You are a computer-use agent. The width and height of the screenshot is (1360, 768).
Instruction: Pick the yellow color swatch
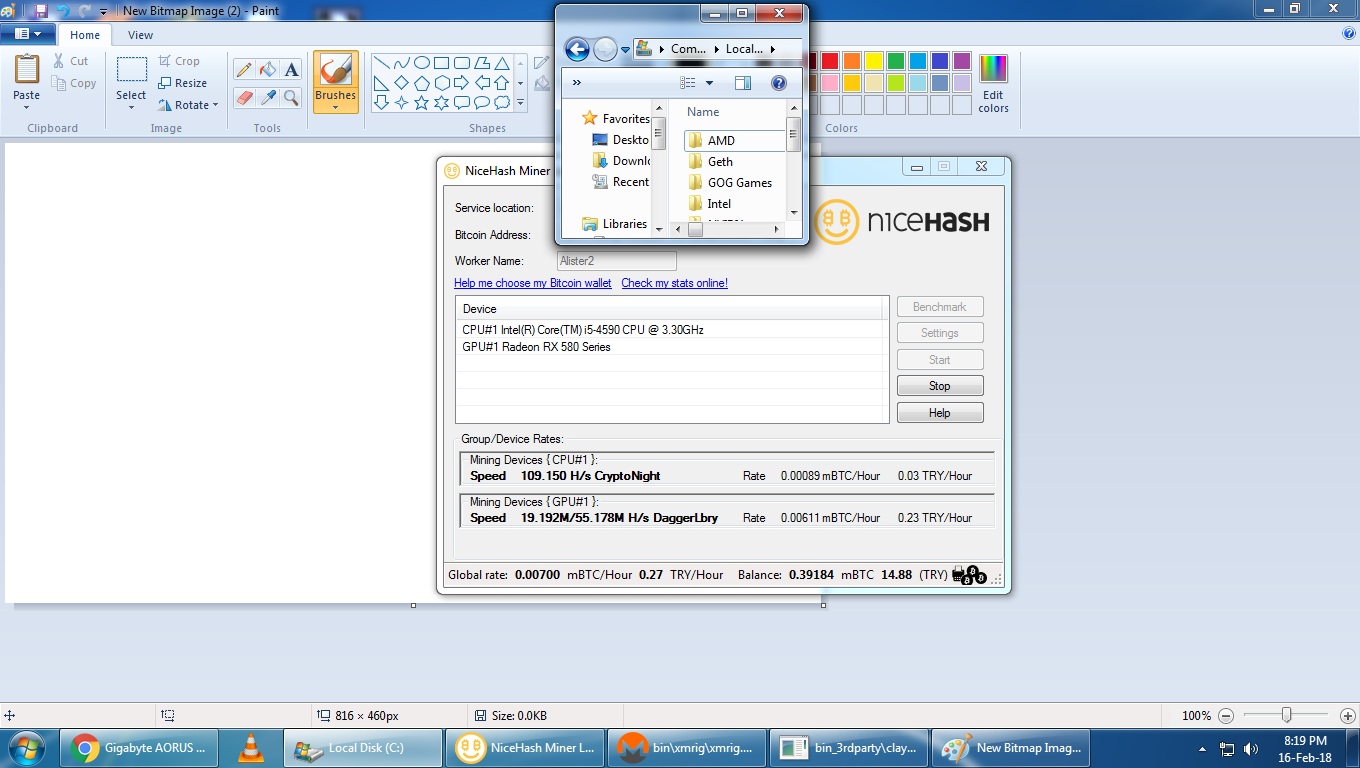(874, 61)
